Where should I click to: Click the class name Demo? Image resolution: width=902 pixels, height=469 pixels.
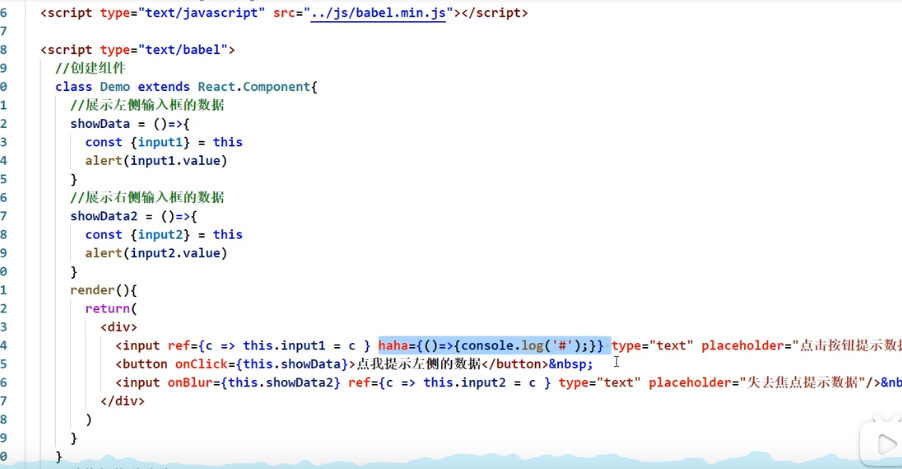click(x=114, y=86)
